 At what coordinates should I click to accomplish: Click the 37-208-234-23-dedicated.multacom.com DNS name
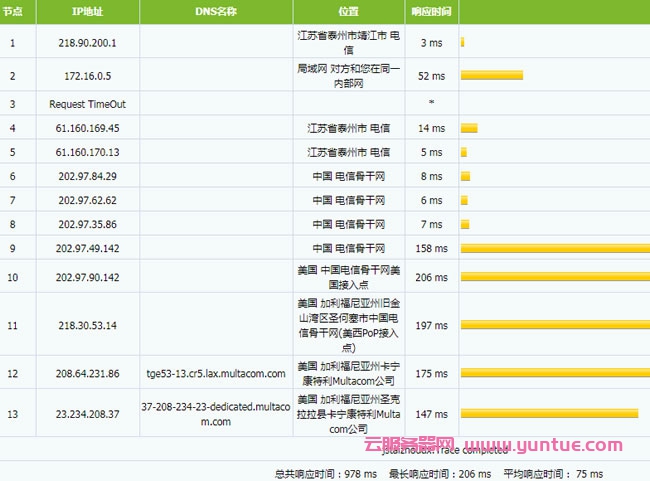coord(216,414)
